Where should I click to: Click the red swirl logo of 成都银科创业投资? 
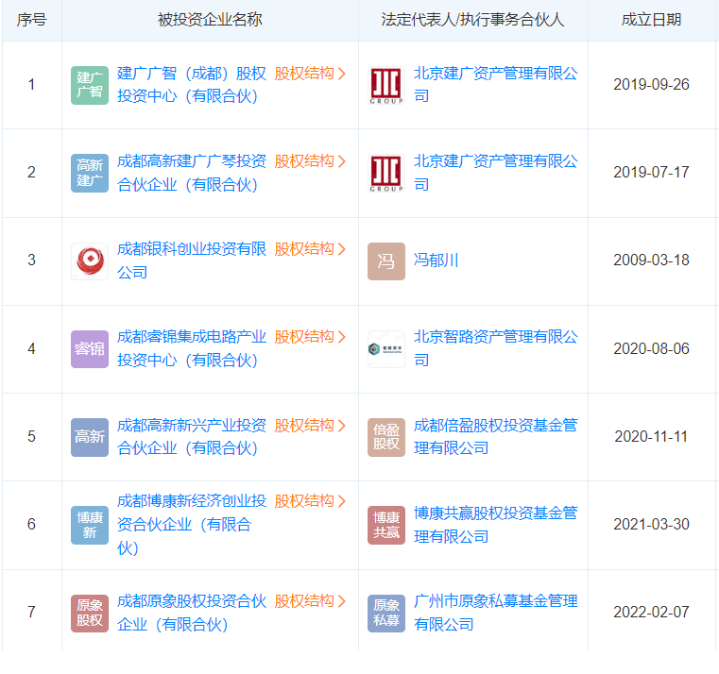pos(89,261)
